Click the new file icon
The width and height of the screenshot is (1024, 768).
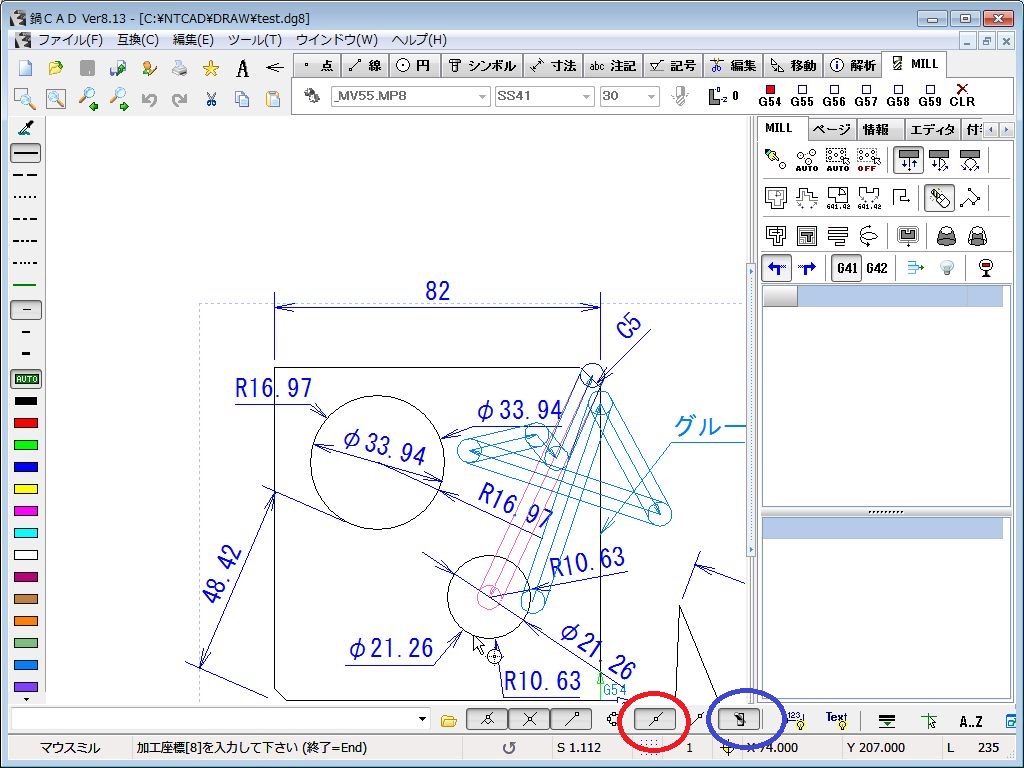pos(25,68)
